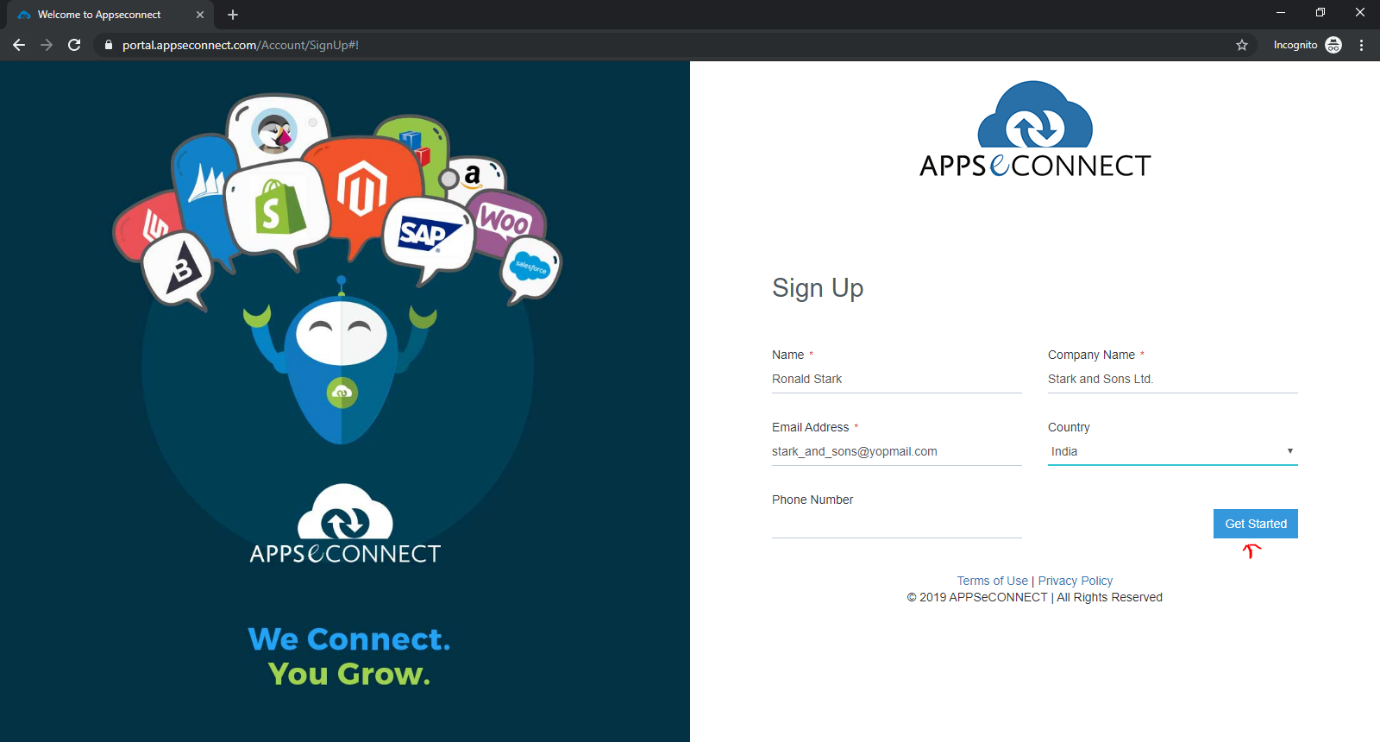Open the Incognito profile icon

1333,45
